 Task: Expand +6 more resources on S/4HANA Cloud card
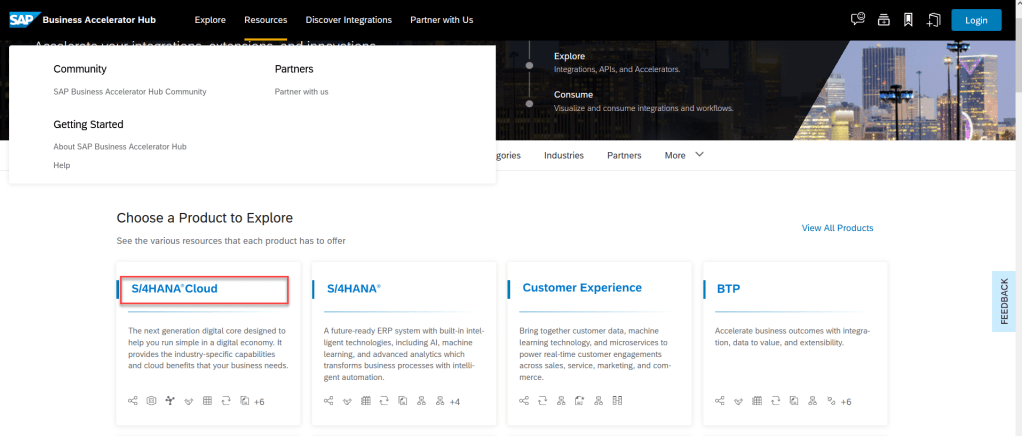(259, 402)
